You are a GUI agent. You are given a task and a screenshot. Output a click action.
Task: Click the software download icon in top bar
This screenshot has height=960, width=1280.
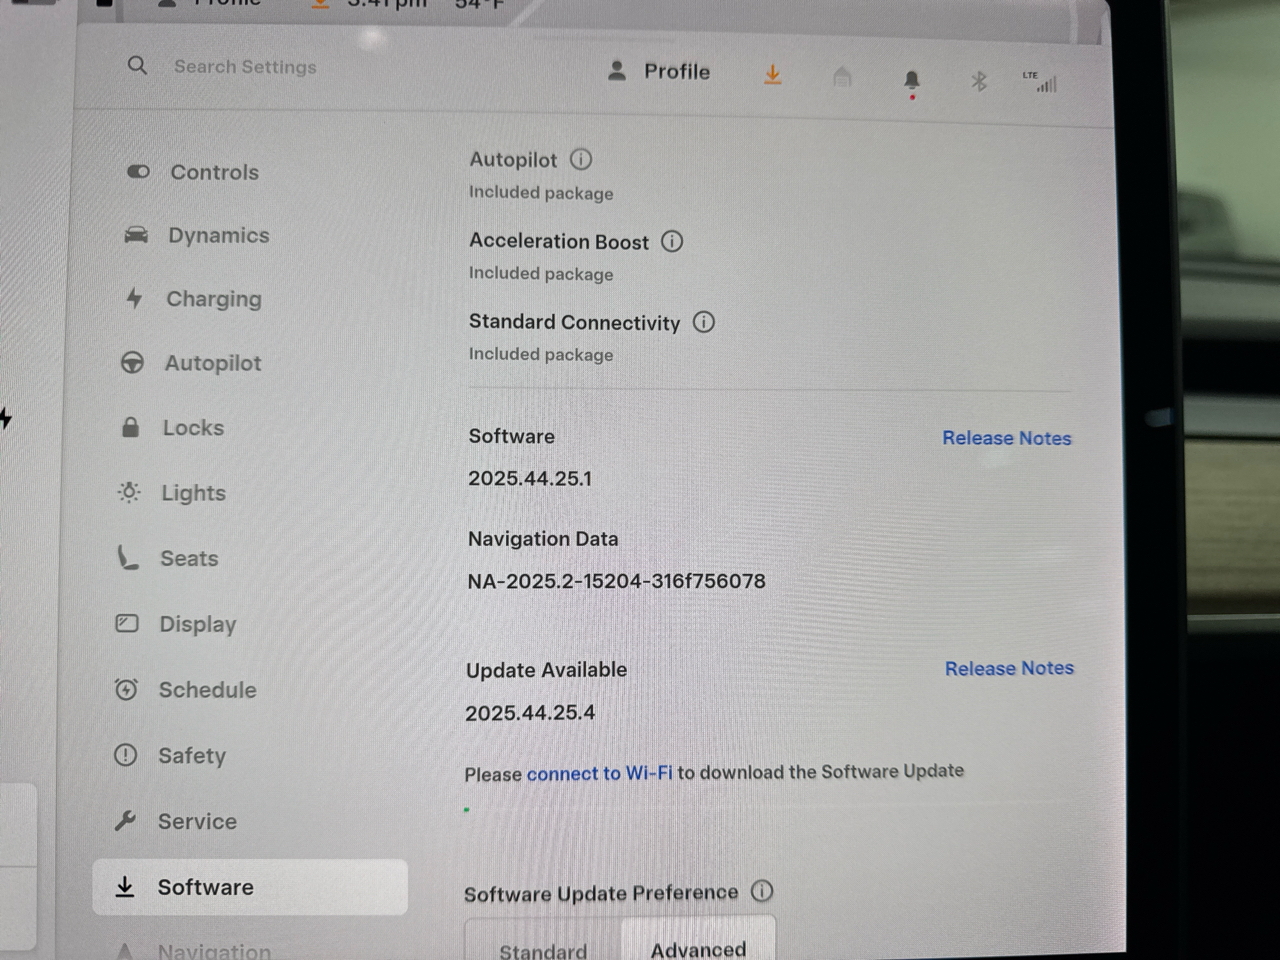(x=772, y=75)
